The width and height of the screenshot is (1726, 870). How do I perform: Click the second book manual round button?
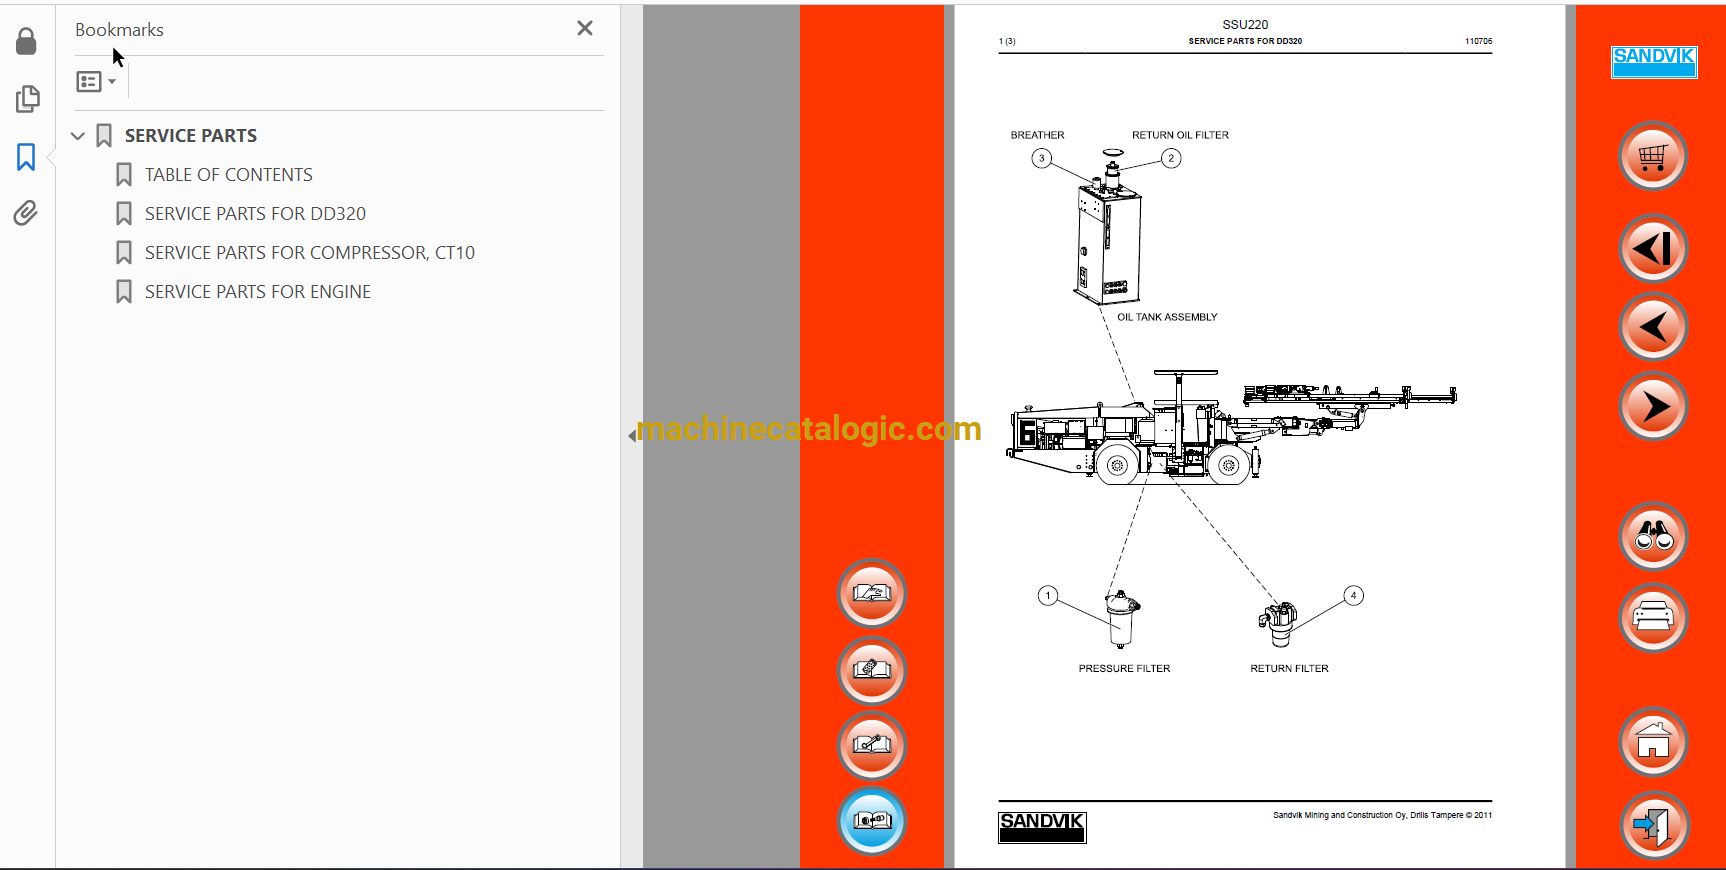point(872,670)
